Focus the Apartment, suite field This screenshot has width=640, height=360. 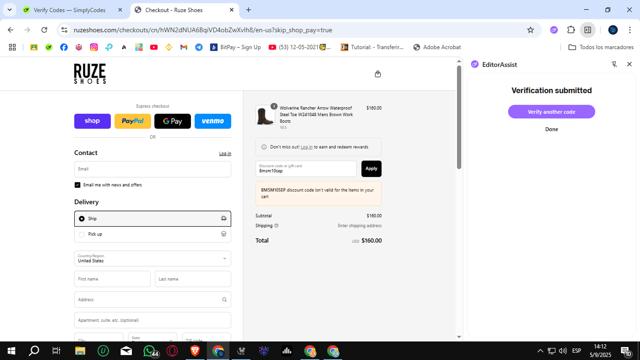coord(153,320)
